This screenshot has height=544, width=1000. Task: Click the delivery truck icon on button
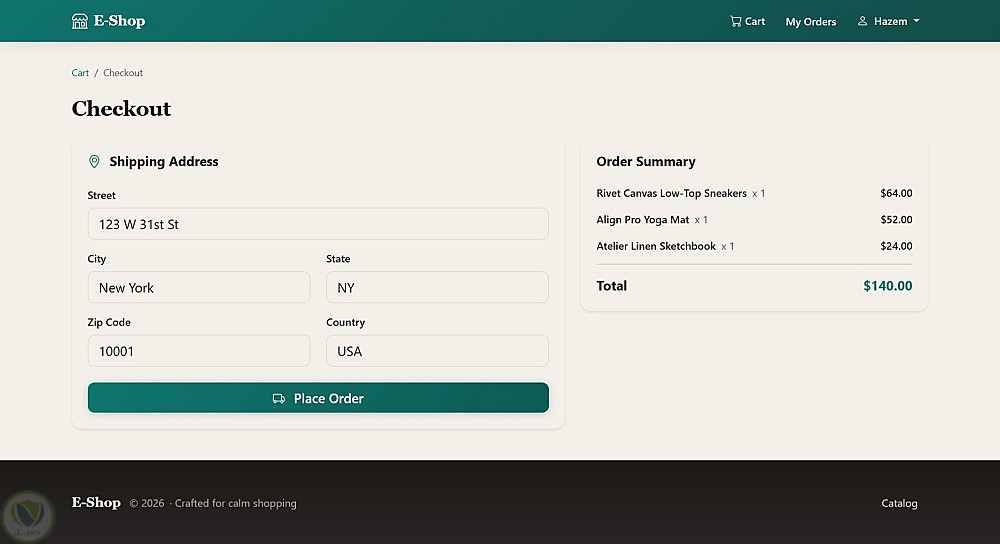(279, 398)
